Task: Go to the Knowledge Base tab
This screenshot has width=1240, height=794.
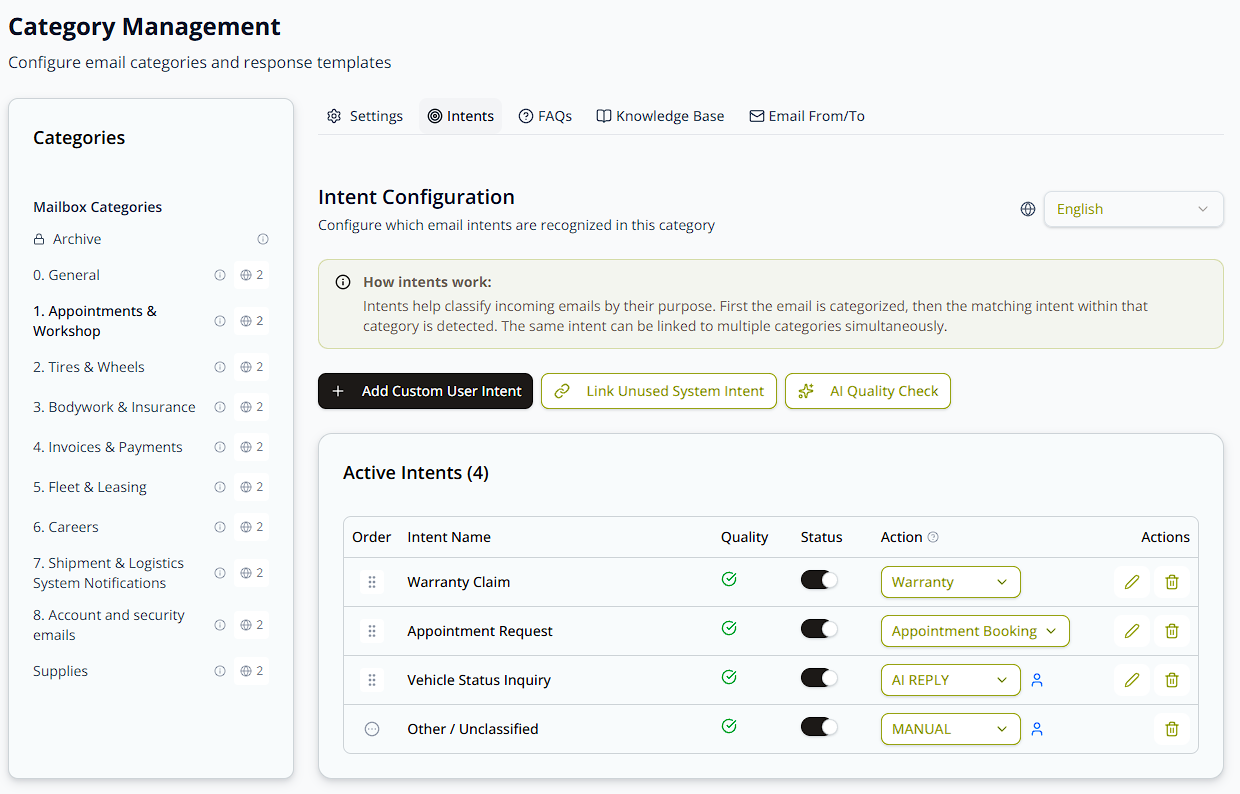Action: click(x=660, y=116)
